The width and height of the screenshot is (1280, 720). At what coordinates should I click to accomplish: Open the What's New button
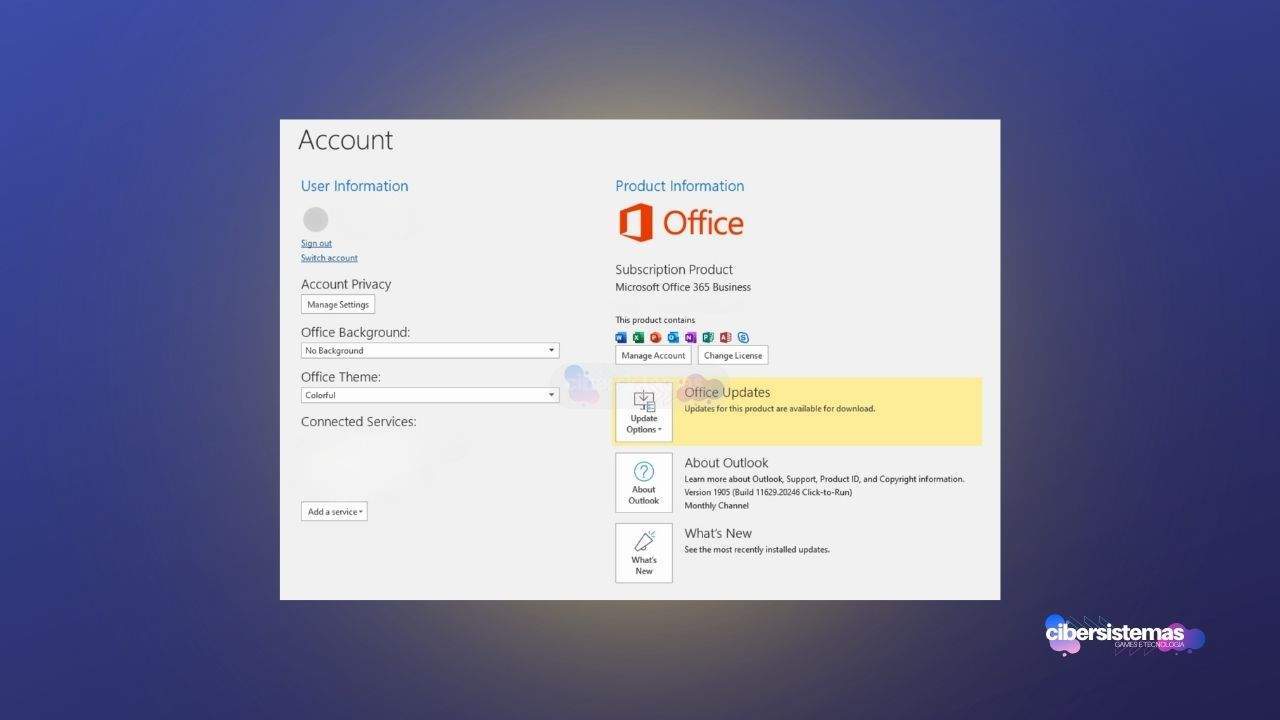[x=644, y=553]
